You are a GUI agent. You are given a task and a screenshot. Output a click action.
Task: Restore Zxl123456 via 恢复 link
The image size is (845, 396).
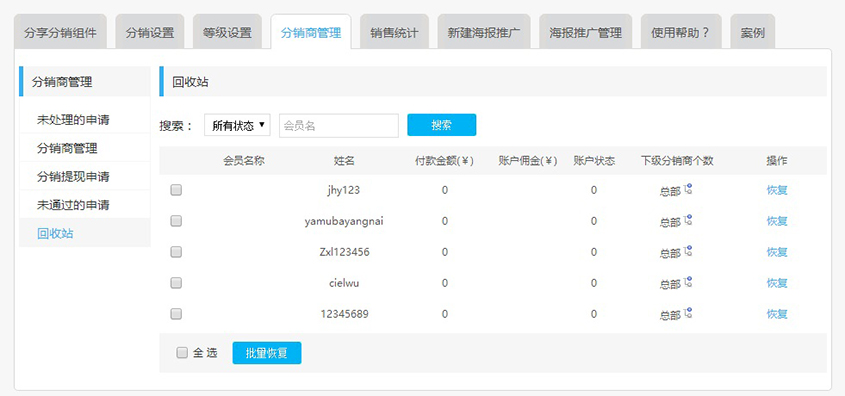click(777, 252)
